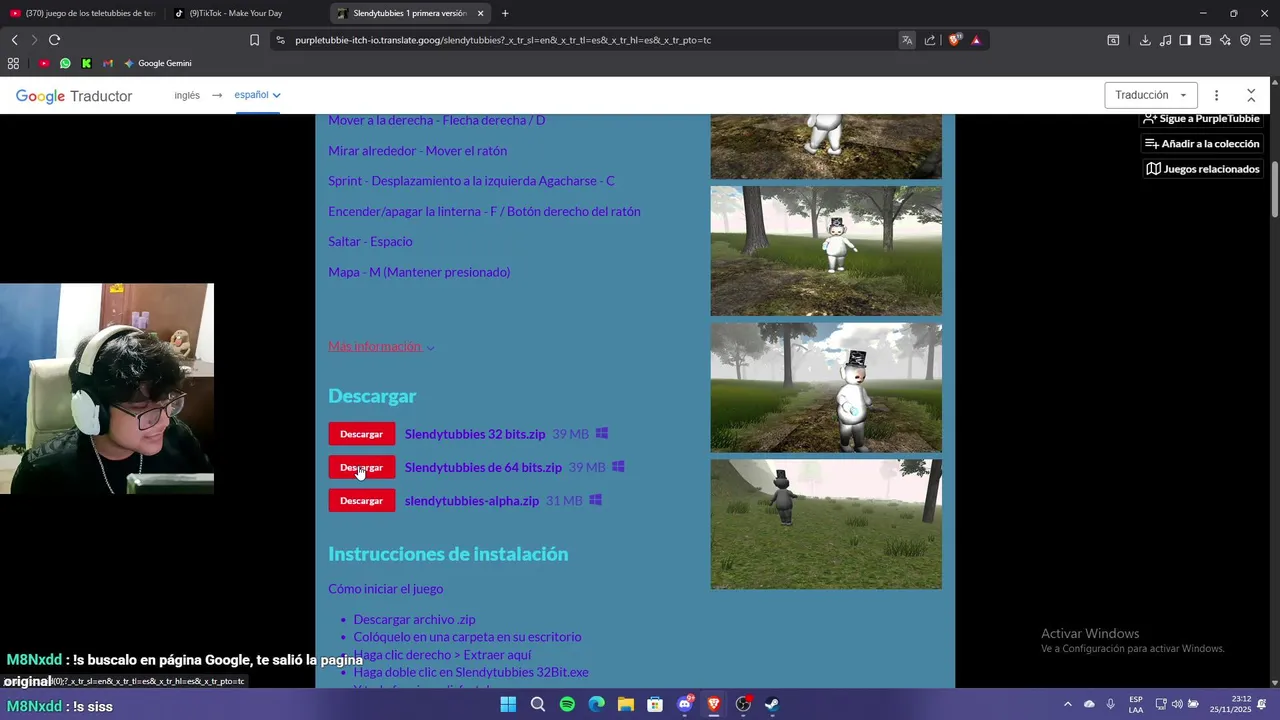Click the music note playlist icon

1165,40
